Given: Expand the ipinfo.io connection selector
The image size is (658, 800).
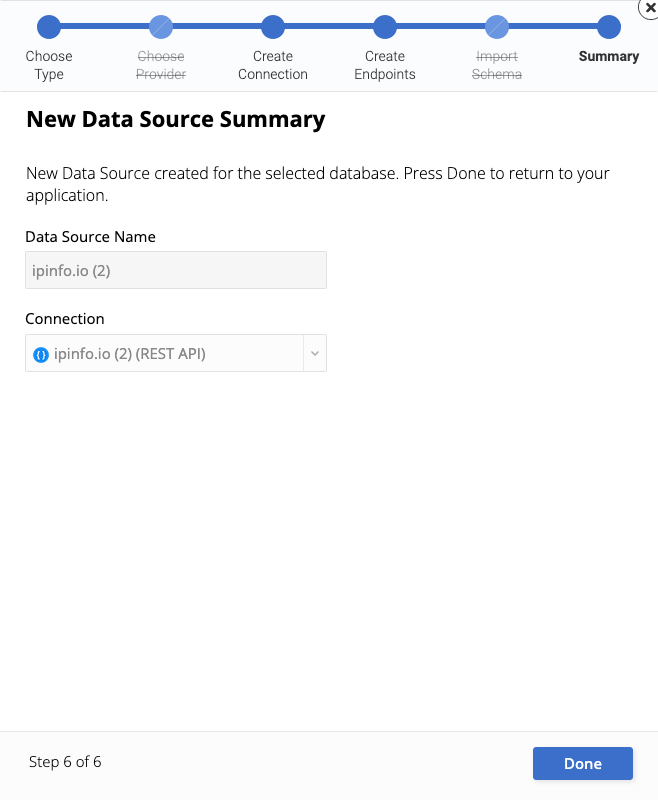Looking at the screenshot, I should (176, 353).
